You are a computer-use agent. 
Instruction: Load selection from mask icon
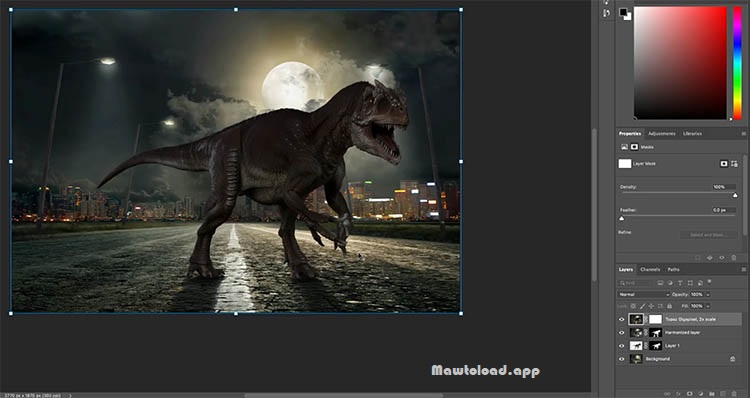[698, 258]
